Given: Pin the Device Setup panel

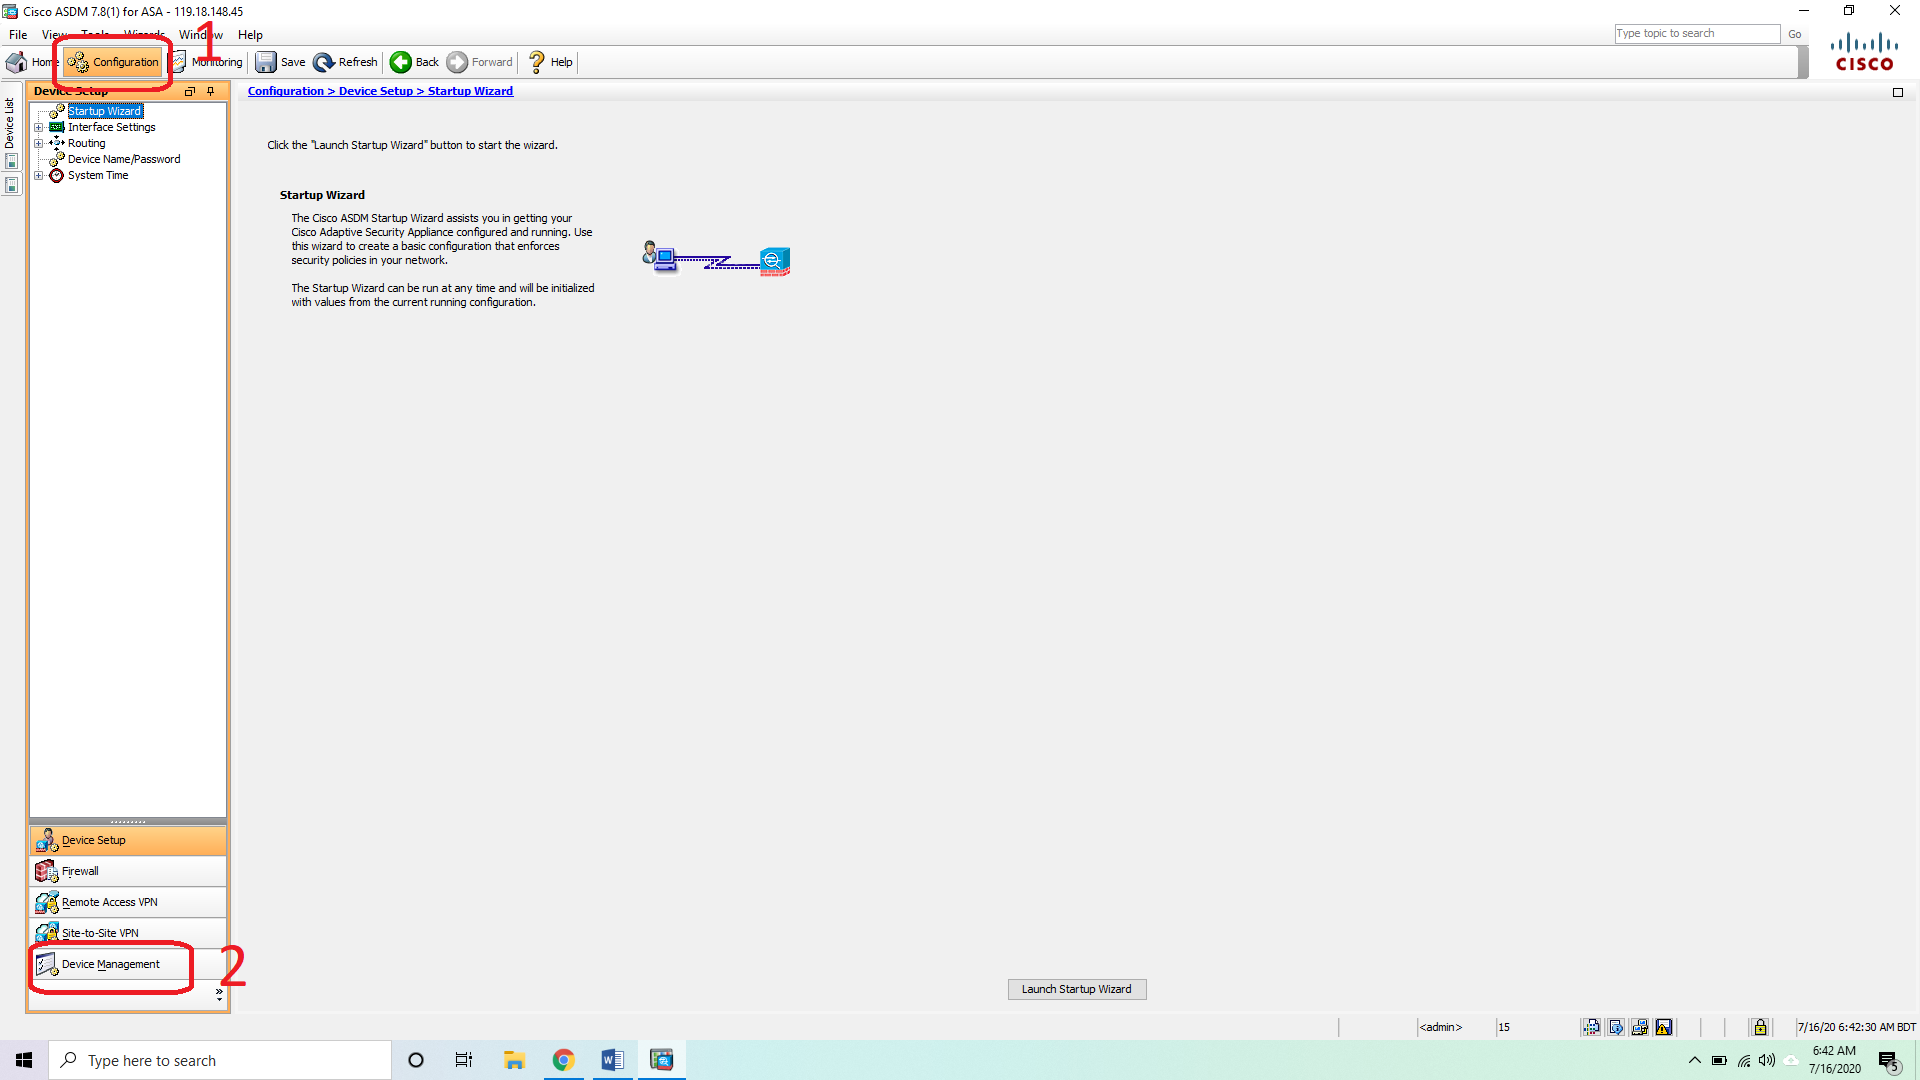Looking at the screenshot, I should pos(211,91).
